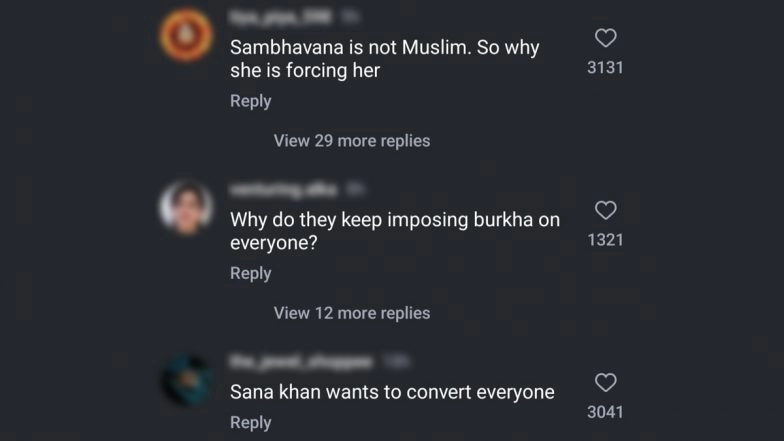
Task: Open the profile photo beside burkha comment
Action: click(185, 207)
